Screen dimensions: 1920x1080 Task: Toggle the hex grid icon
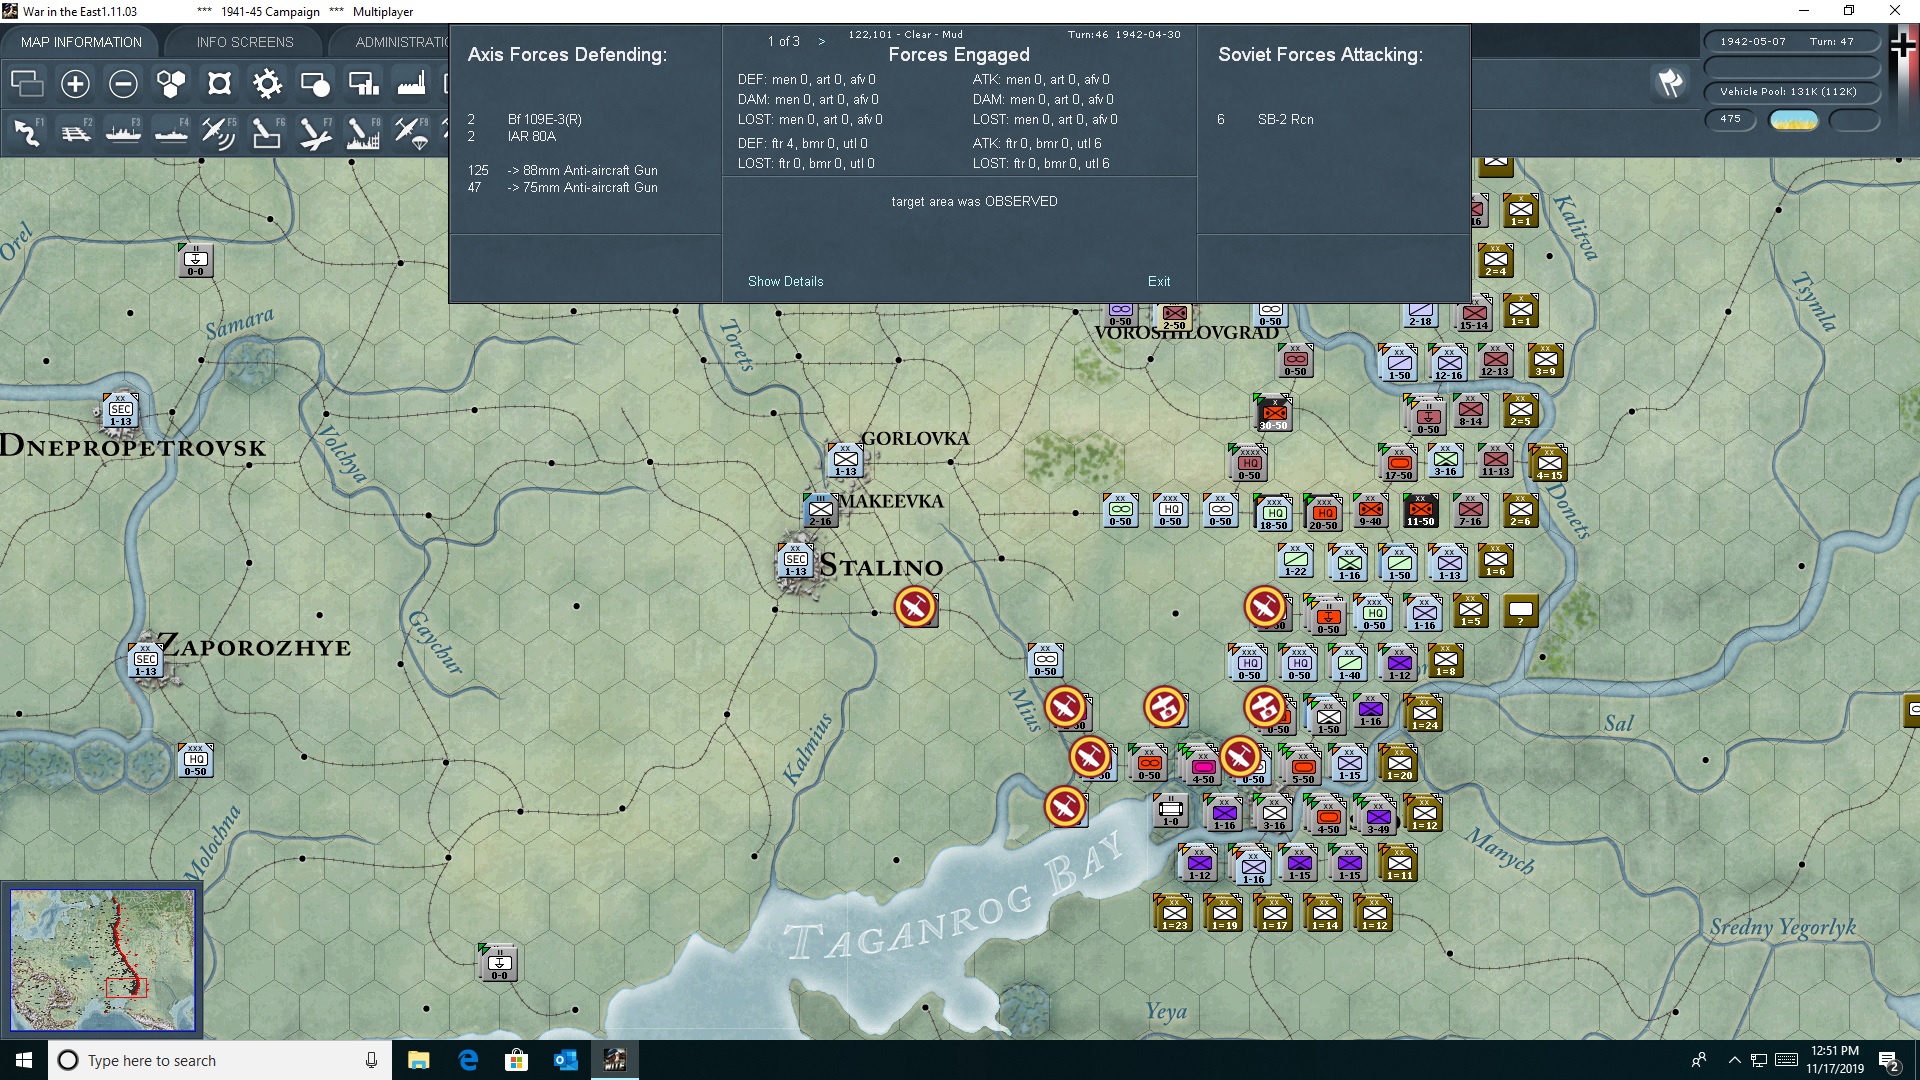click(x=171, y=84)
